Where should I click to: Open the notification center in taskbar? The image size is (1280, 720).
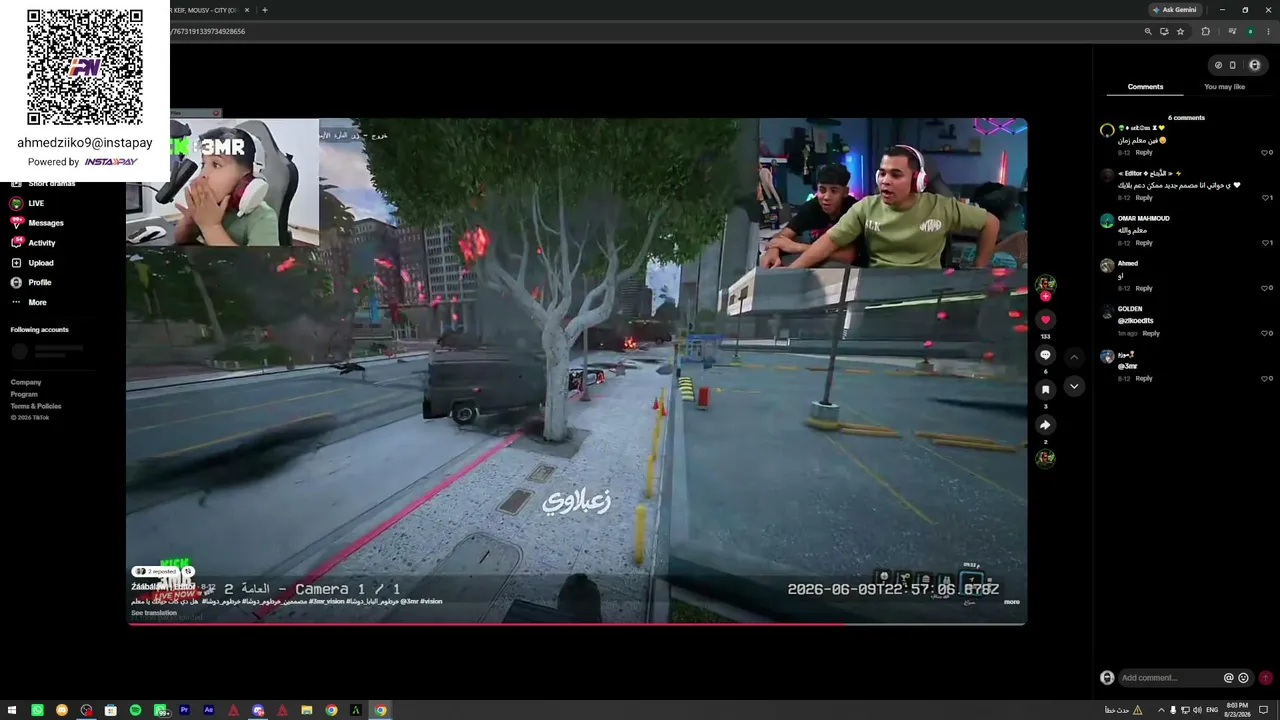click(1264, 710)
